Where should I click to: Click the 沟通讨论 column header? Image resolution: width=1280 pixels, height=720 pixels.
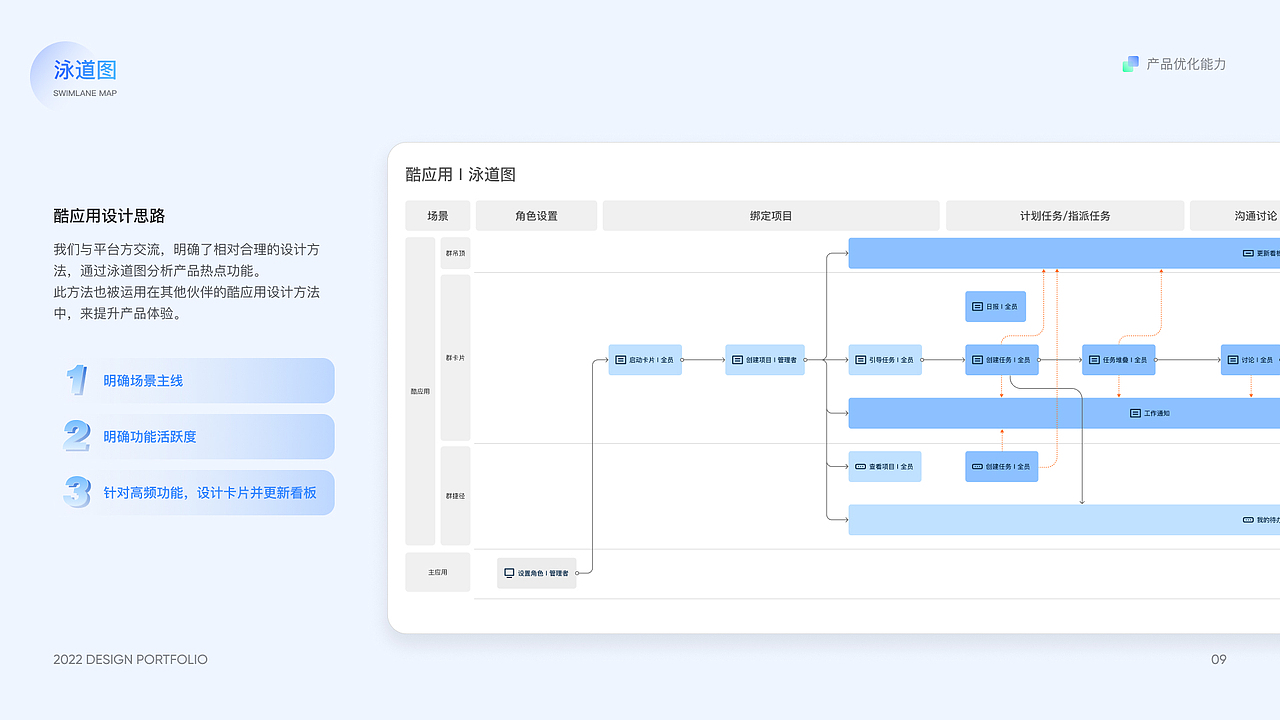pyautogui.click(x=1235, y=216)
